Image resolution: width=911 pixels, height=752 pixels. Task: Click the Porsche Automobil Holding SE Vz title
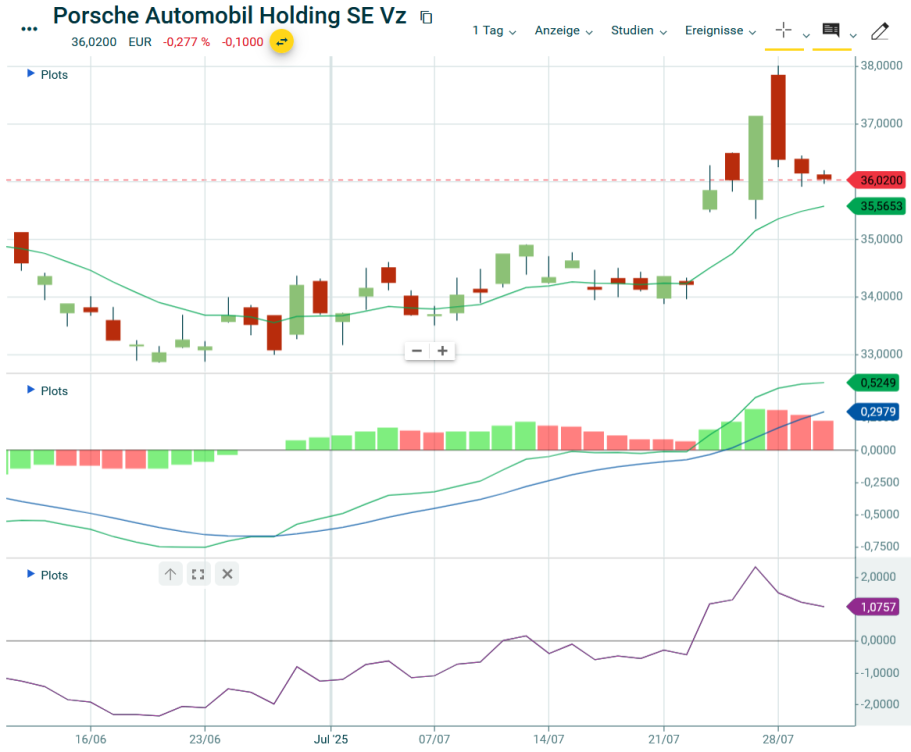pos(229,16)
